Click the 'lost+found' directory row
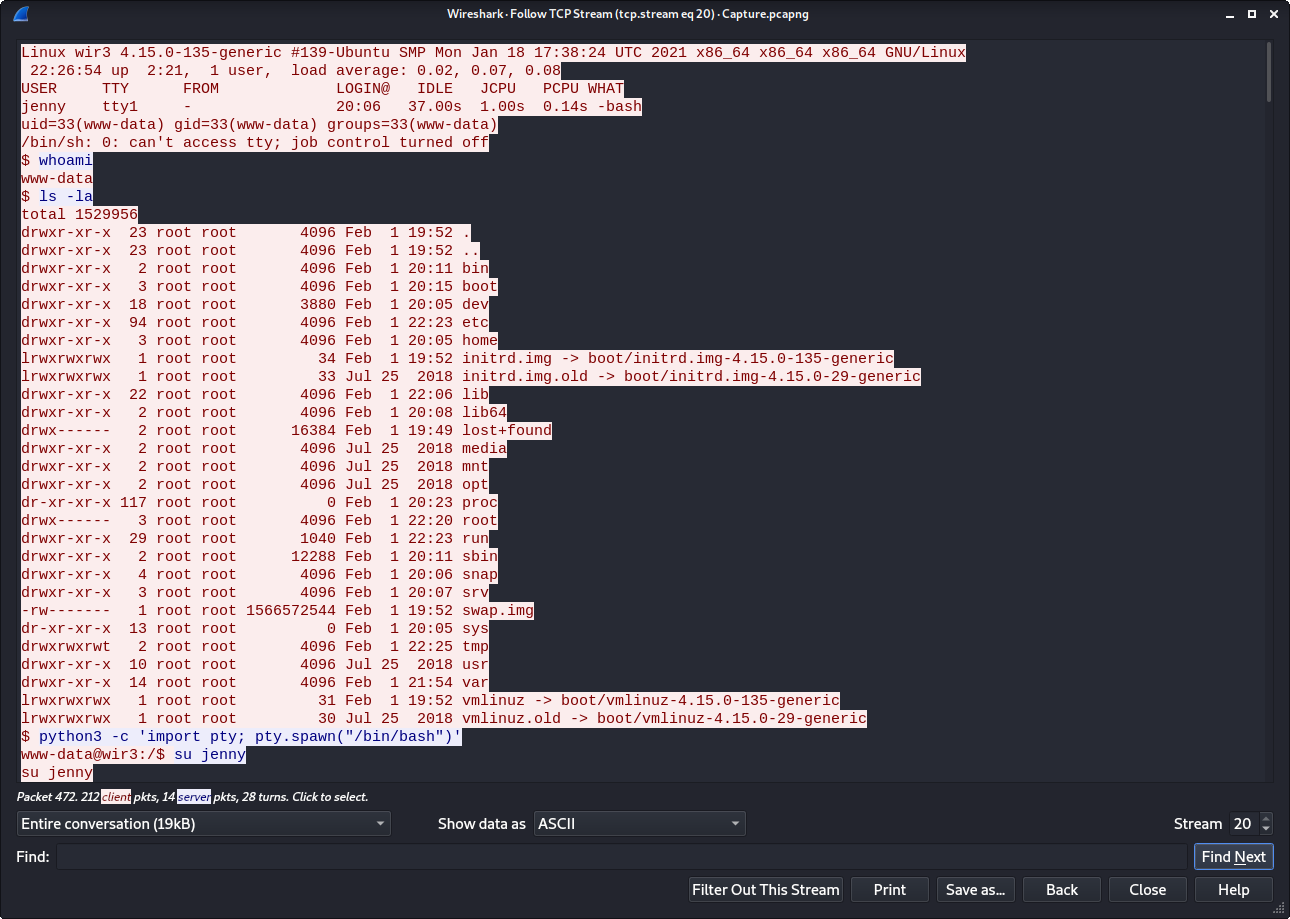The image size is (1290, 919). pos(286,430)
